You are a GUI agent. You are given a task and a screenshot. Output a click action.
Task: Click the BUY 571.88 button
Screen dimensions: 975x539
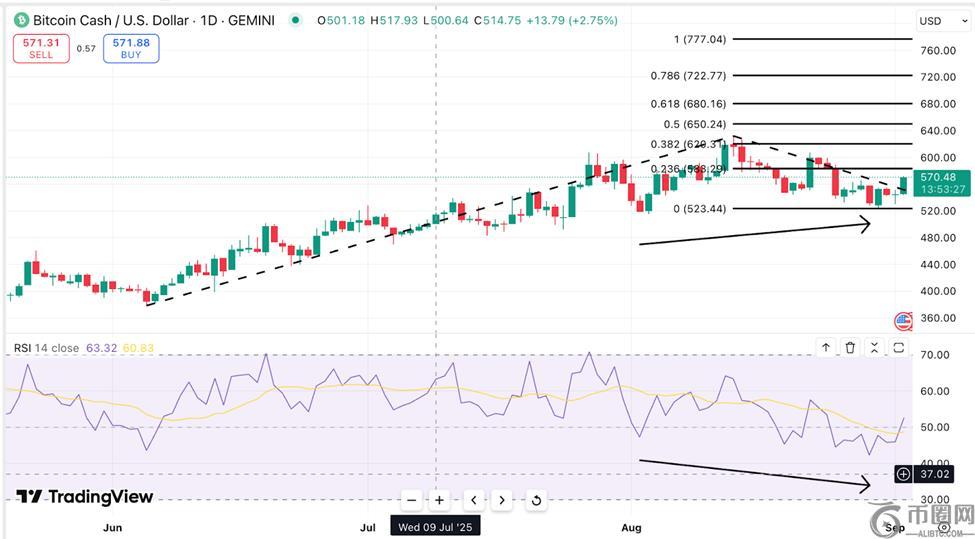pos(131,48)
